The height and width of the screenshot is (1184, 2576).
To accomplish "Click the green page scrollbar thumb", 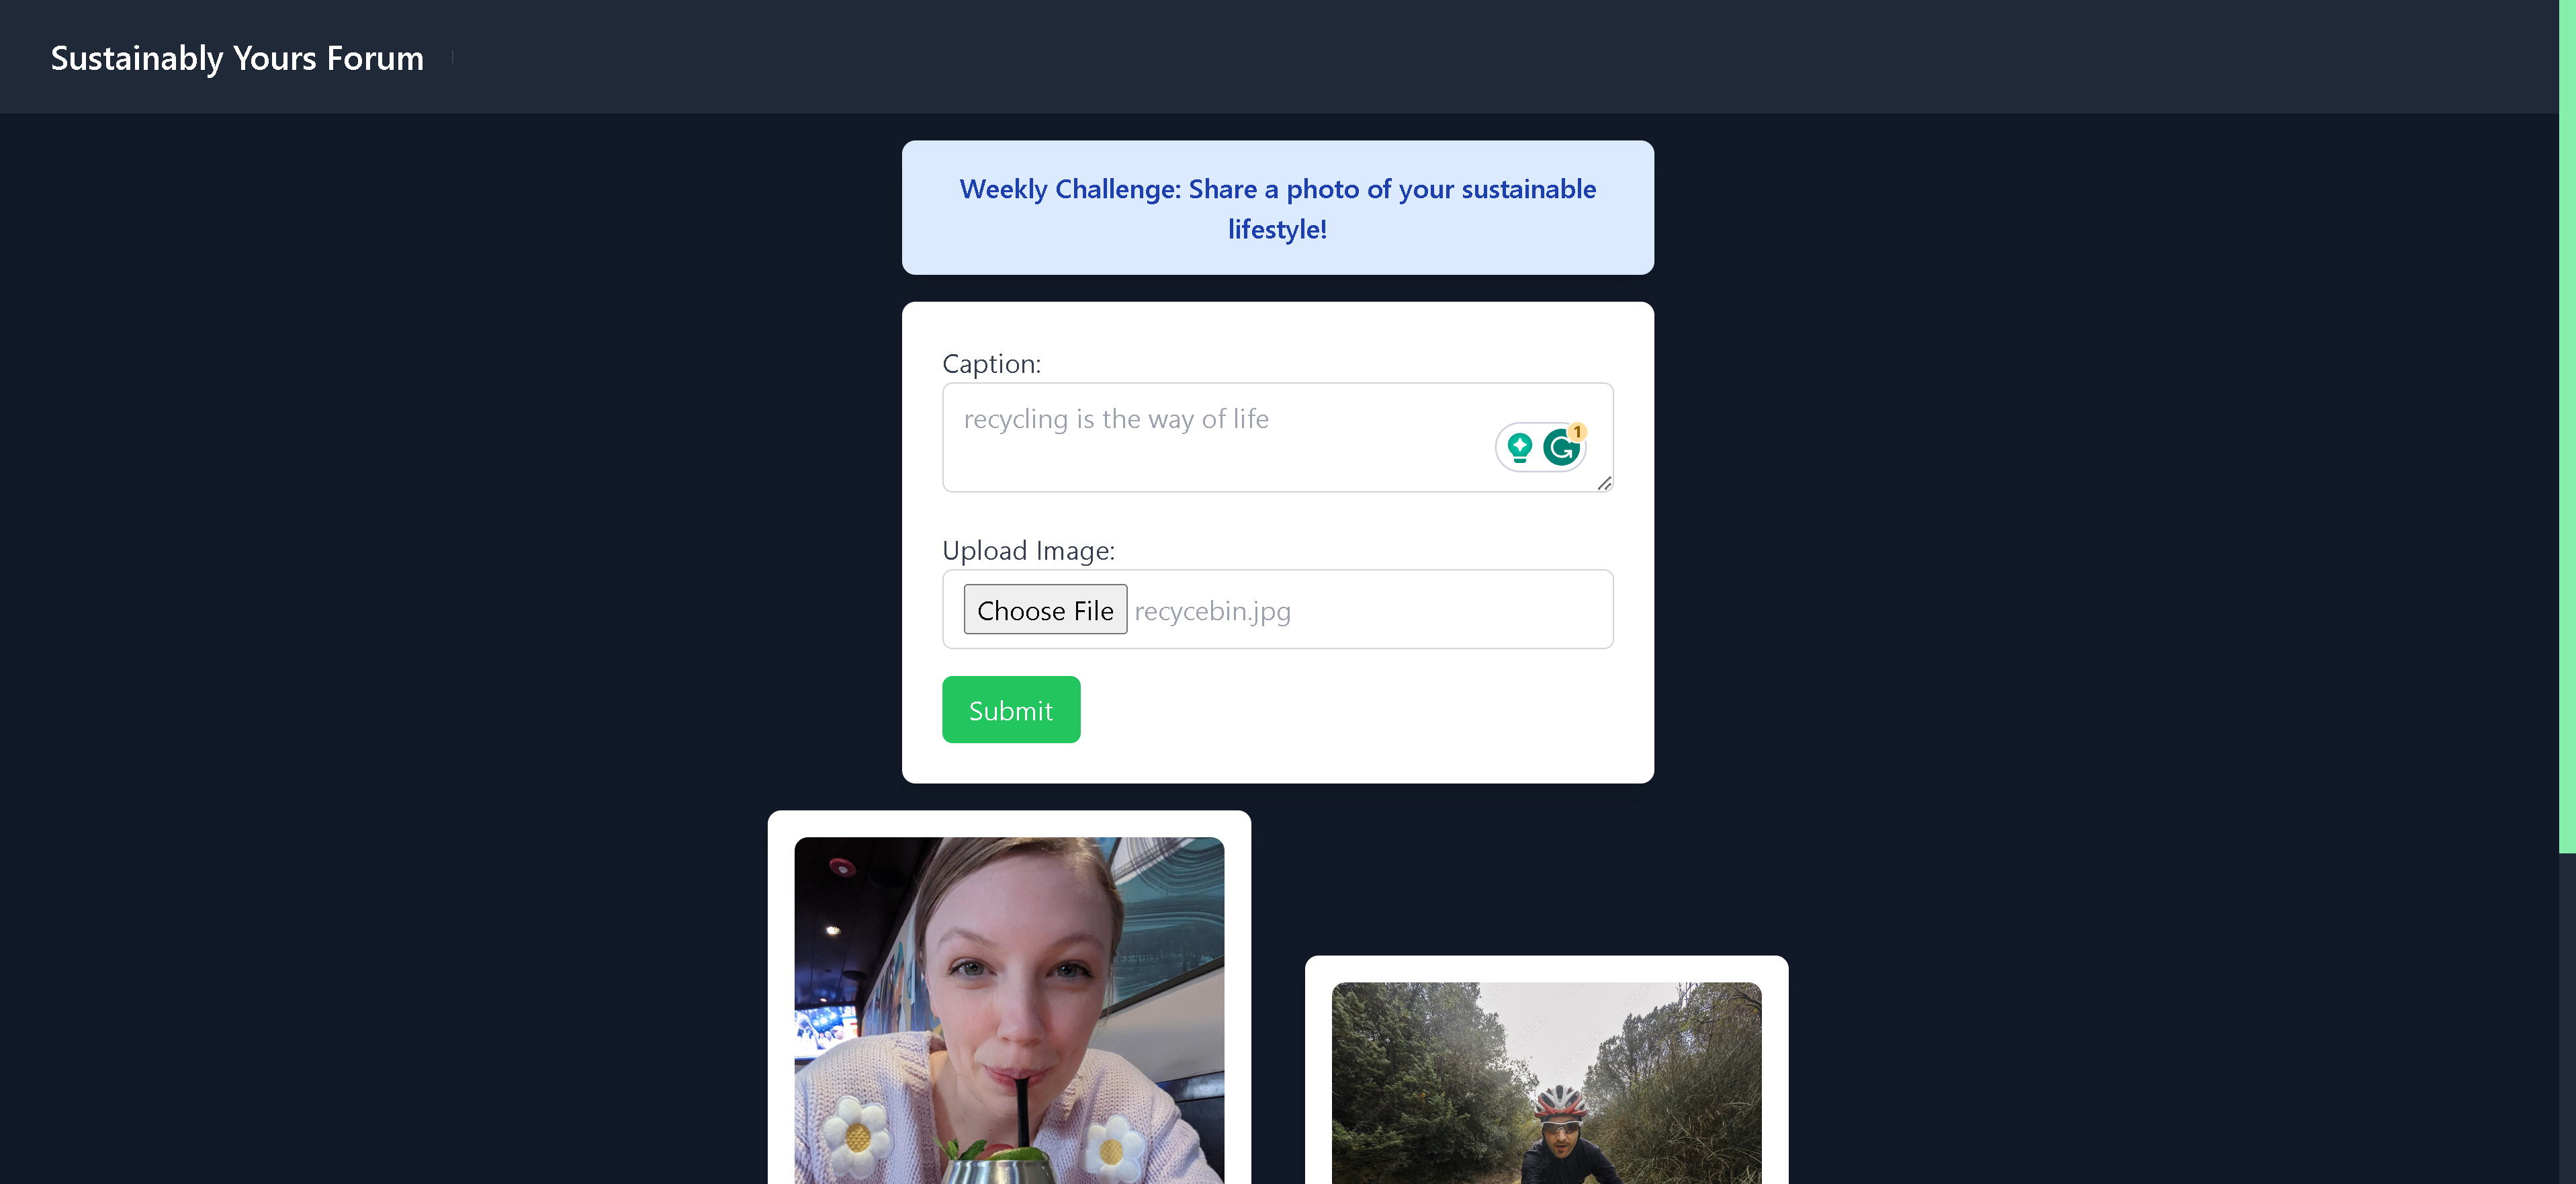I will point(2567,426).
